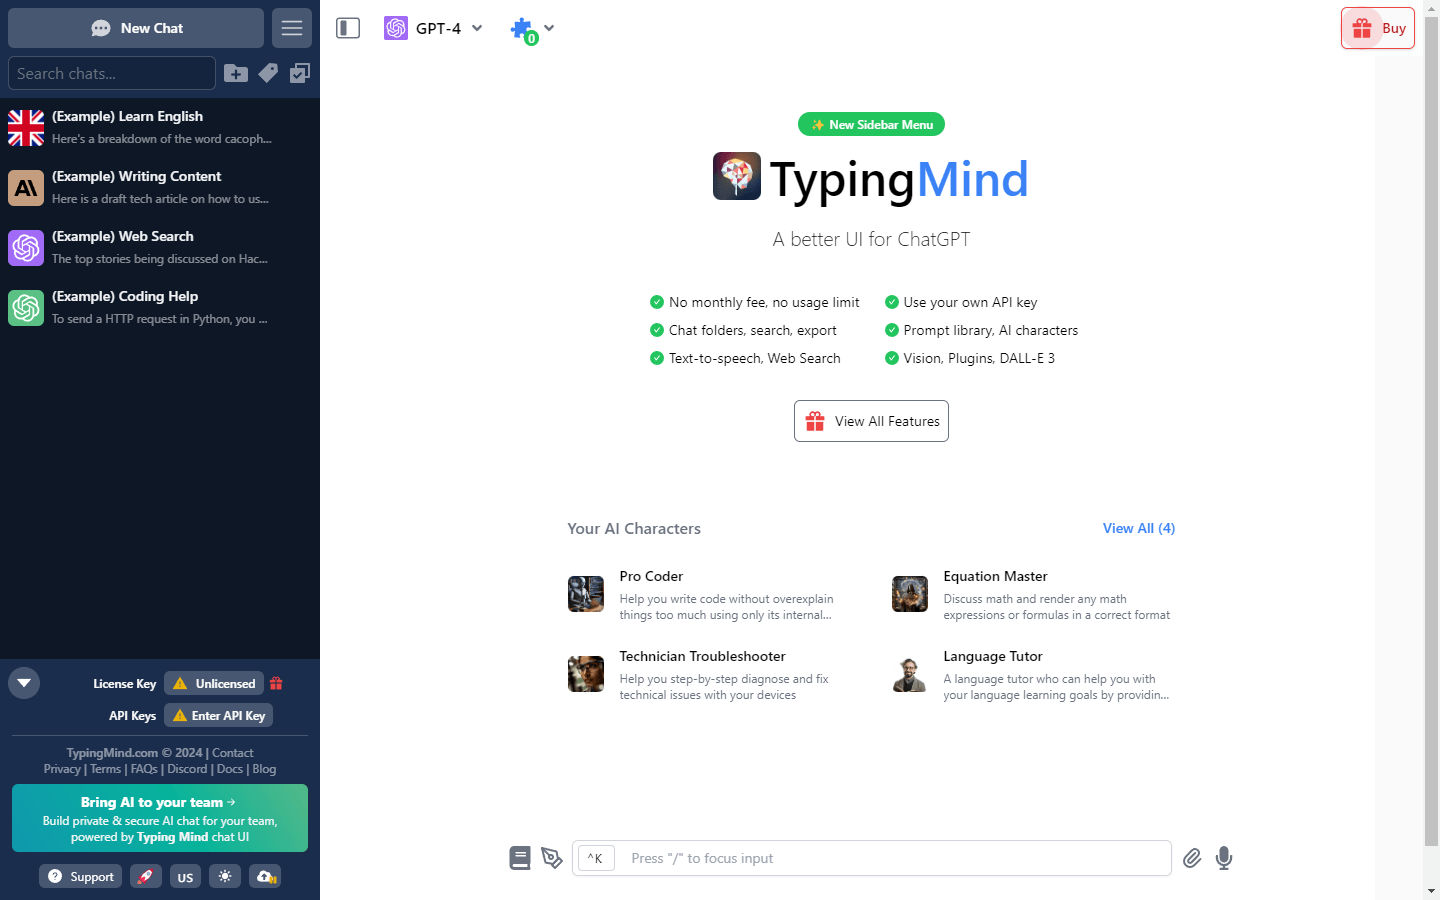Screen dimensions: 1440x900
Task: Create a new chat folder
Action: (x=236, y=73)
